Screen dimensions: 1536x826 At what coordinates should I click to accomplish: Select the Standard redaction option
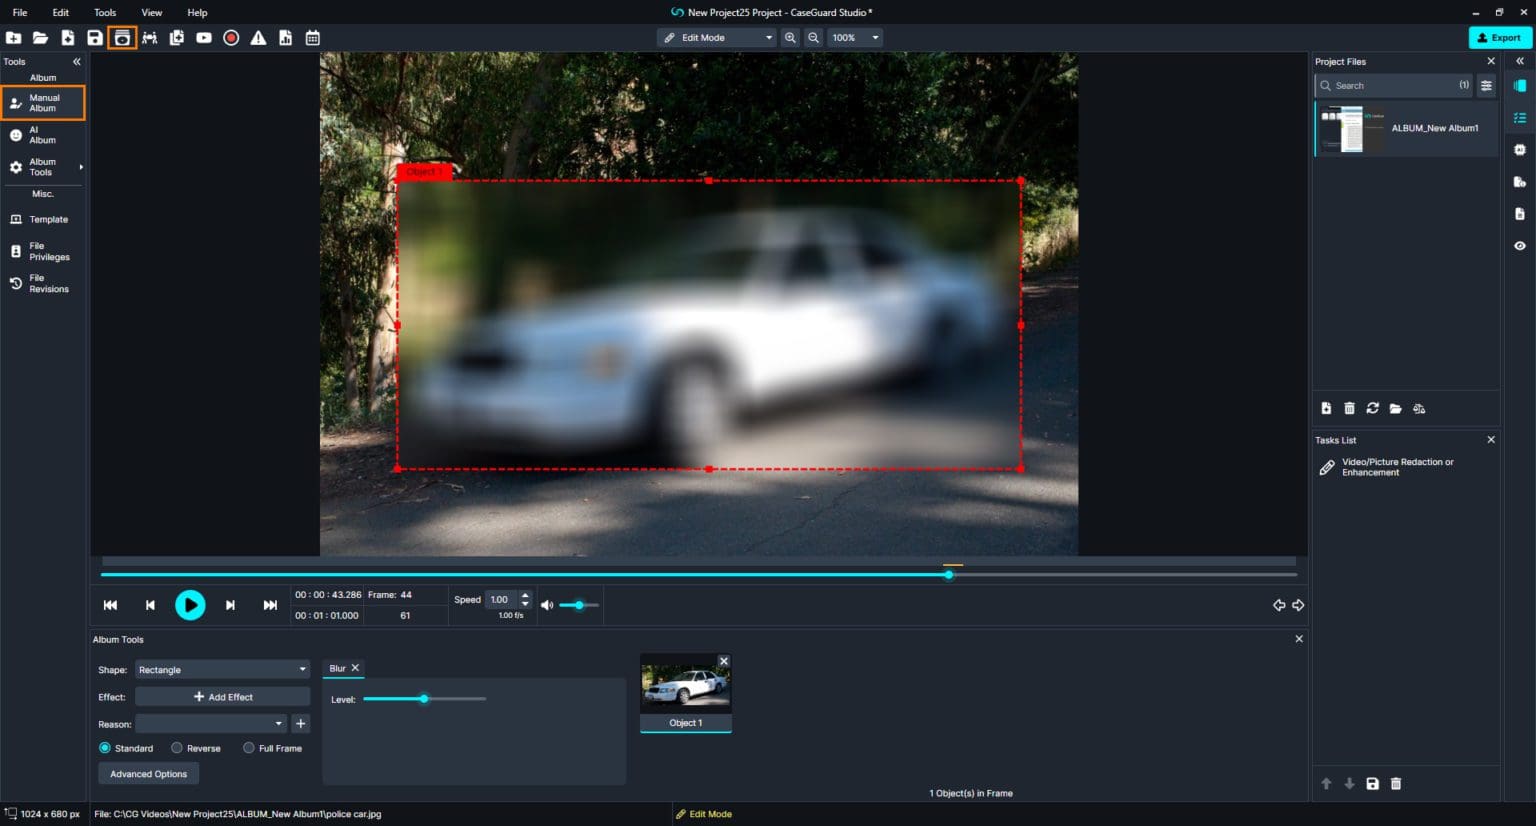[x=105, y=747]
